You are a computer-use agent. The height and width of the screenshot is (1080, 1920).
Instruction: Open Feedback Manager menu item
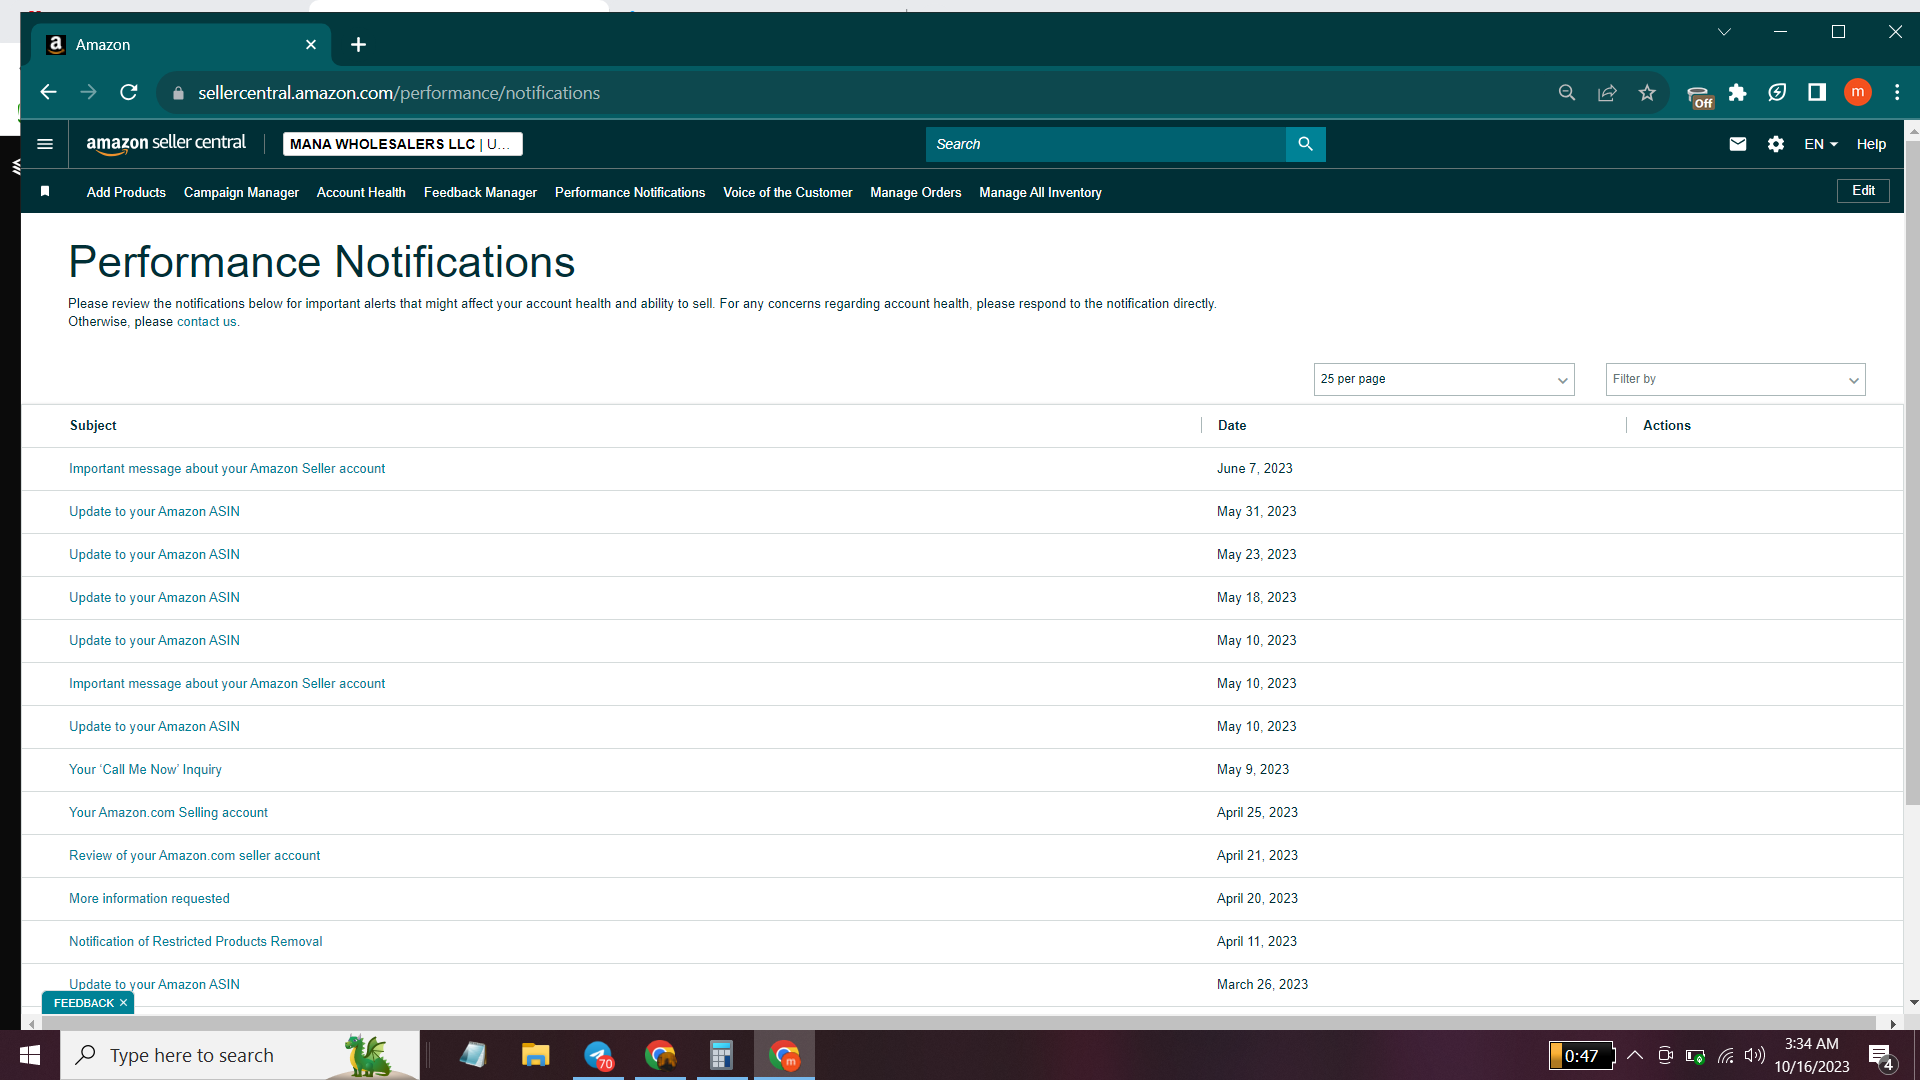tap(480, 192)
